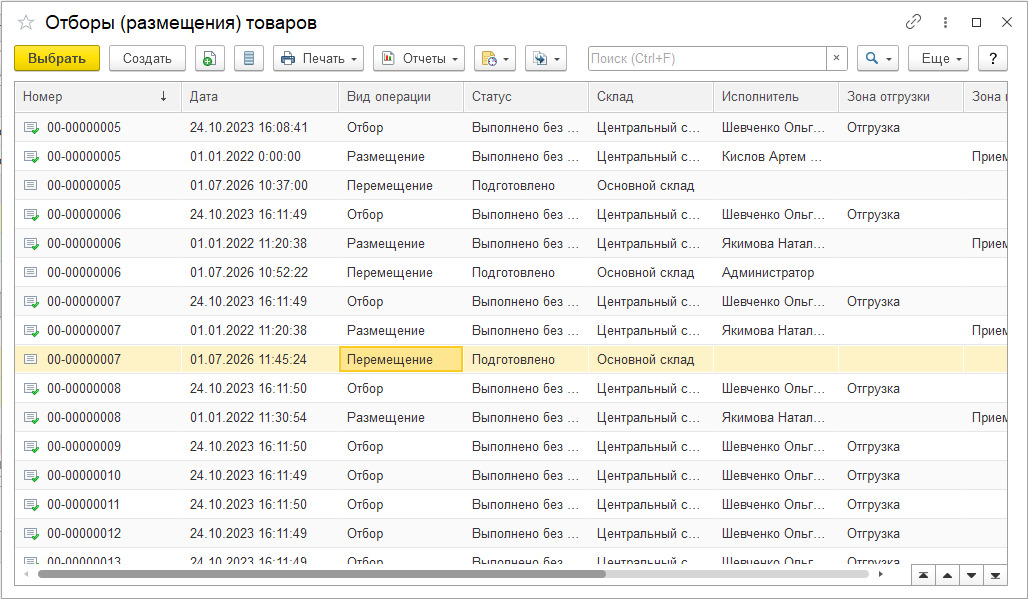Click the Вид операции column header
This screenshot has height=599, width=1028.
401,96
